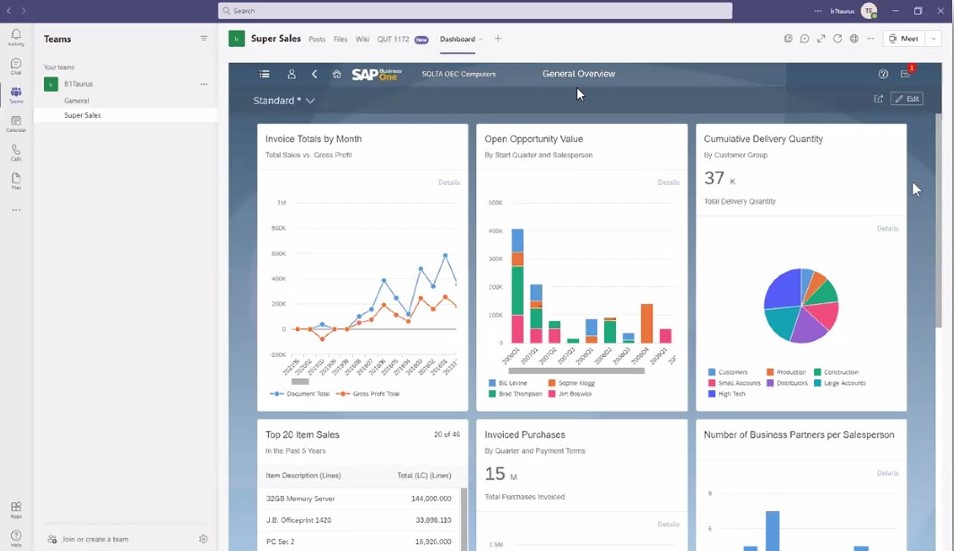Expand the tab with the expand arrows icon
This screenshot has height=551, width=954.
point(821,38)
